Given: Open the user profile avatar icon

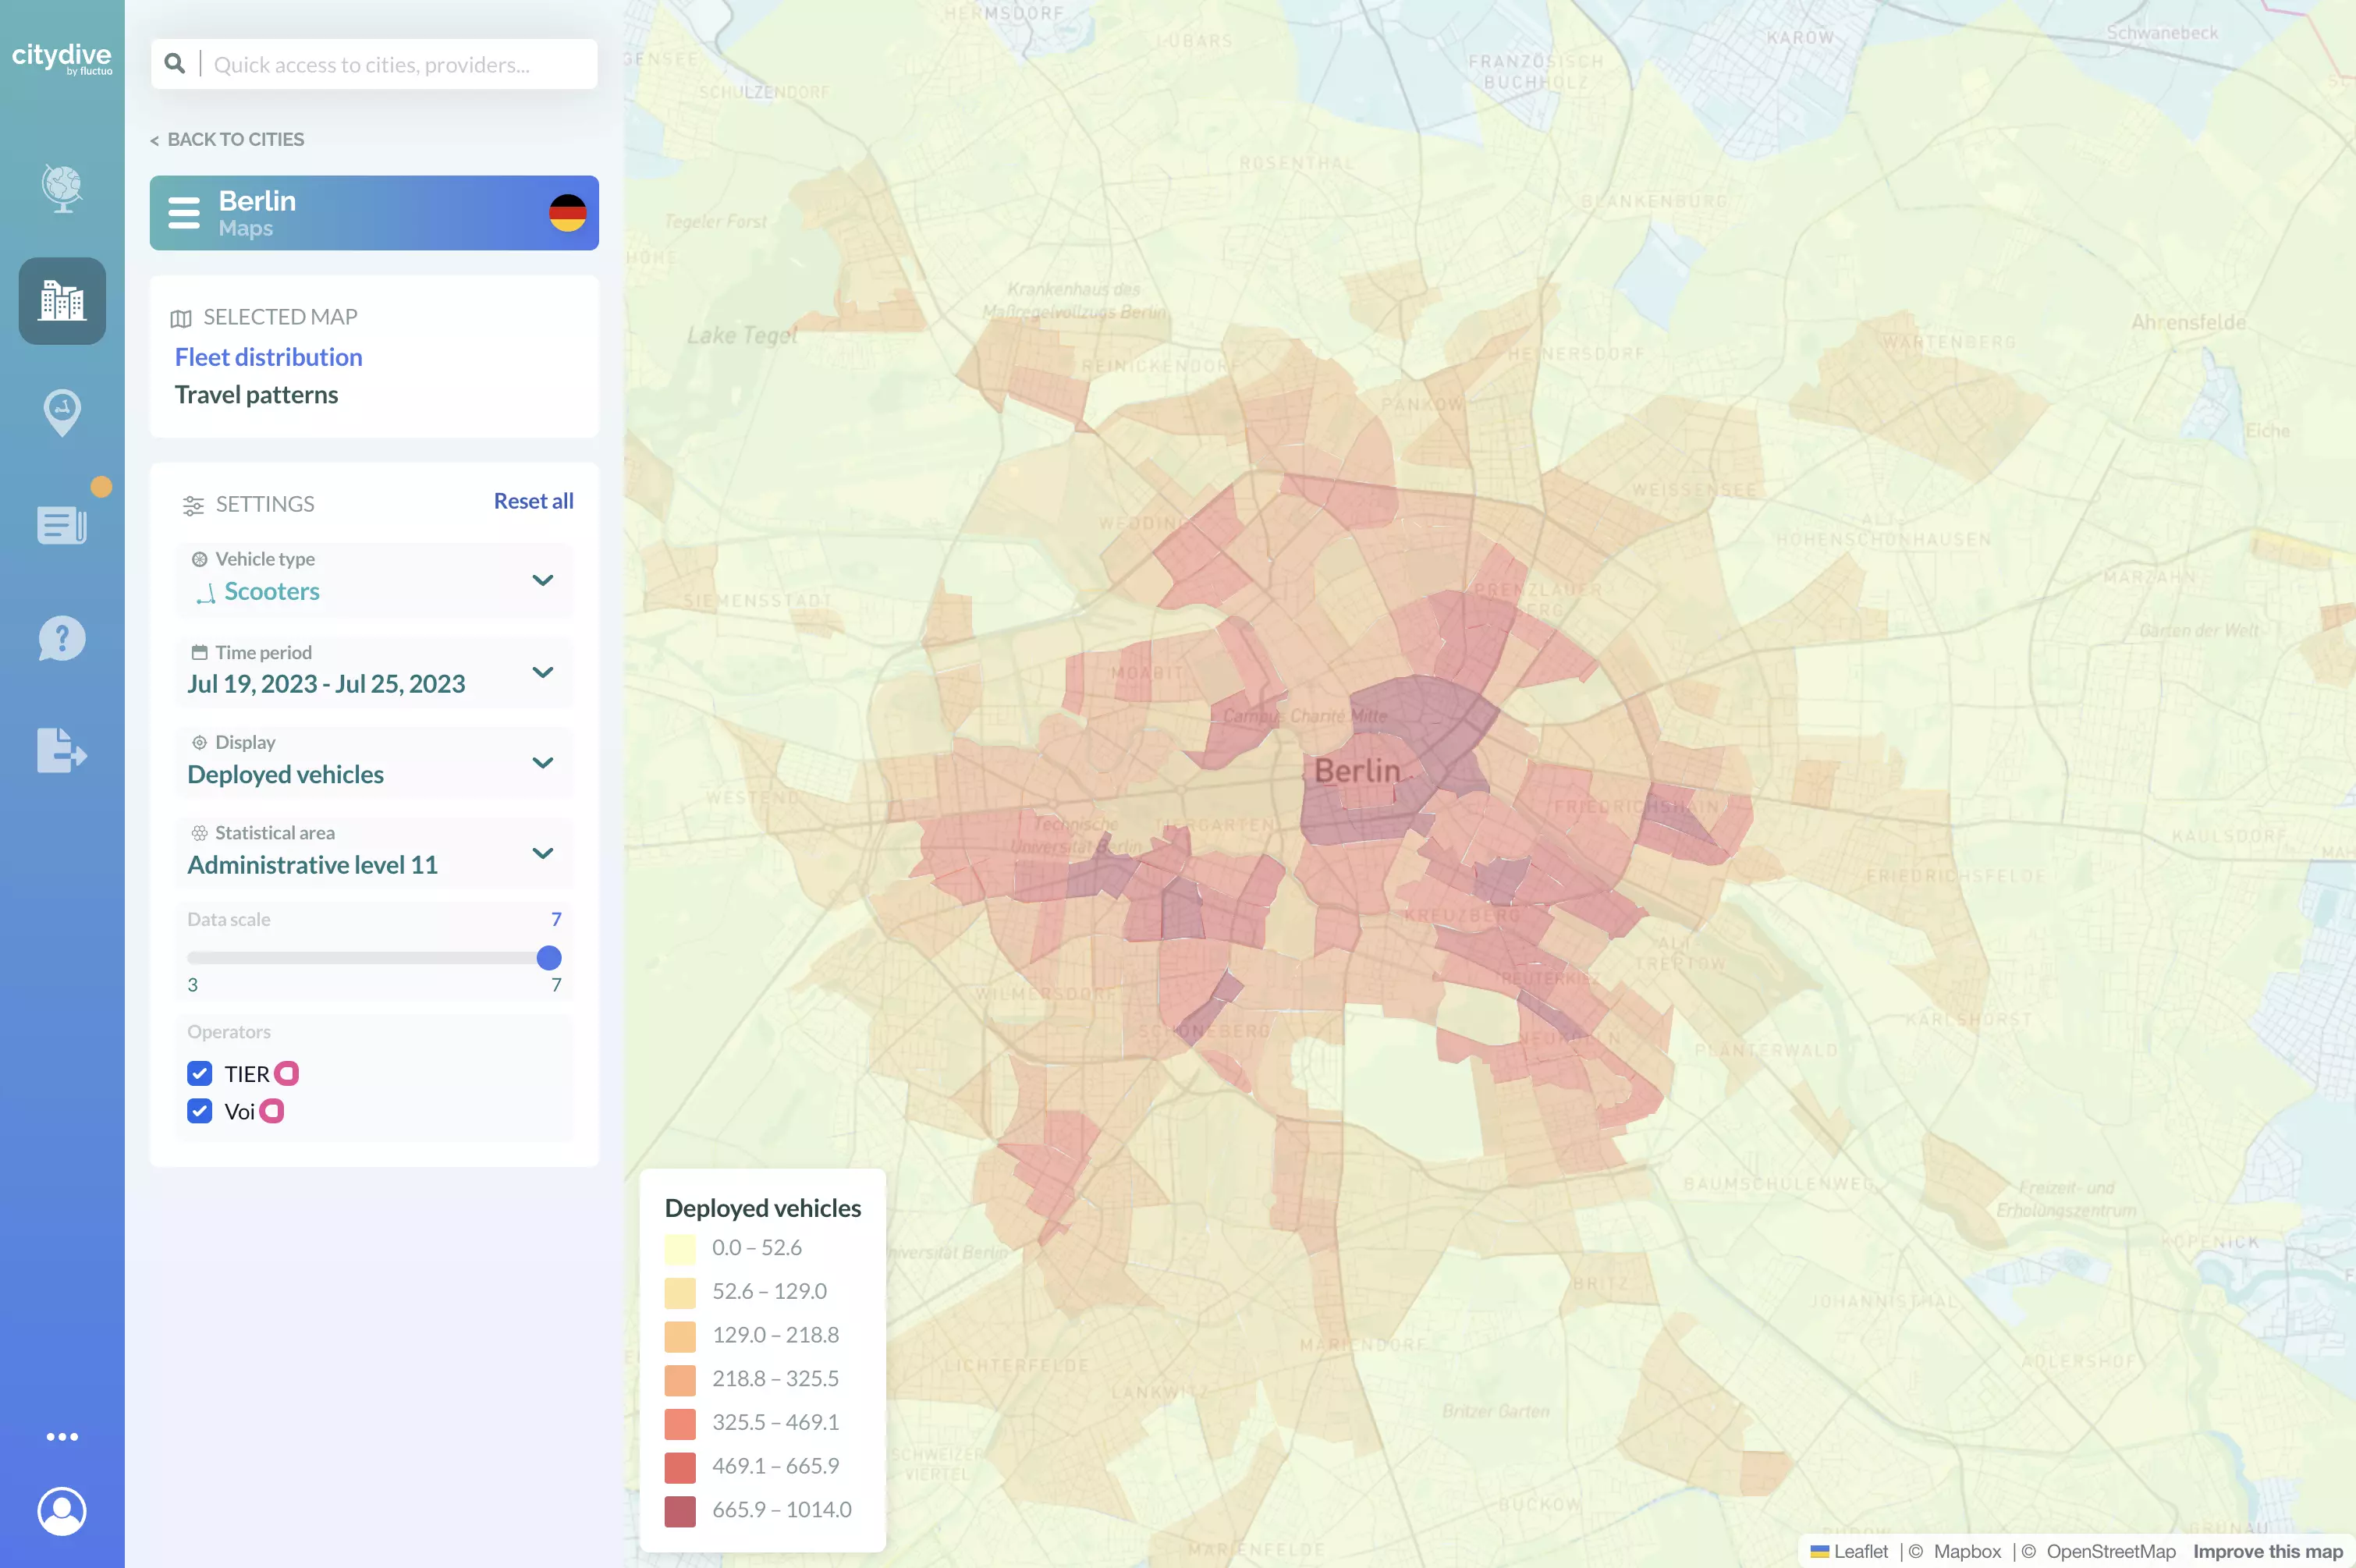Looking at the screenshot, I should (x=62, y=1511).
